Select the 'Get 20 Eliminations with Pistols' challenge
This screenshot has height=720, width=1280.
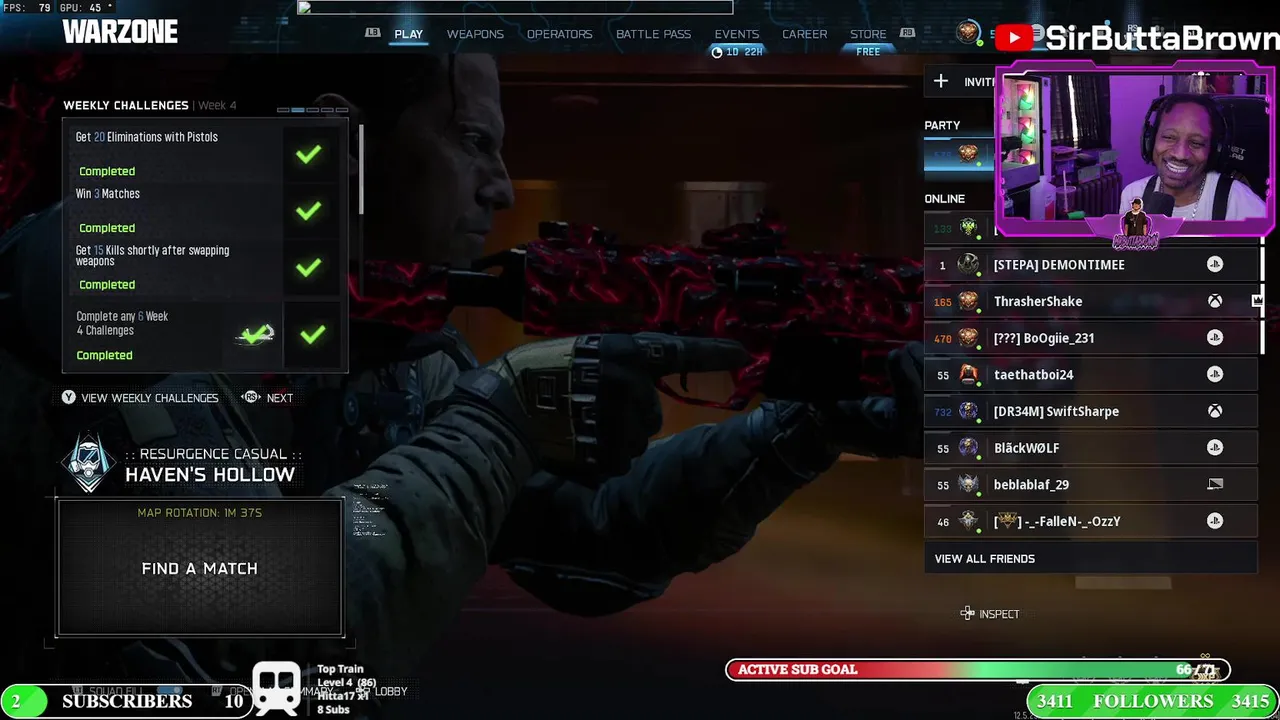click(x=147, y=137)
